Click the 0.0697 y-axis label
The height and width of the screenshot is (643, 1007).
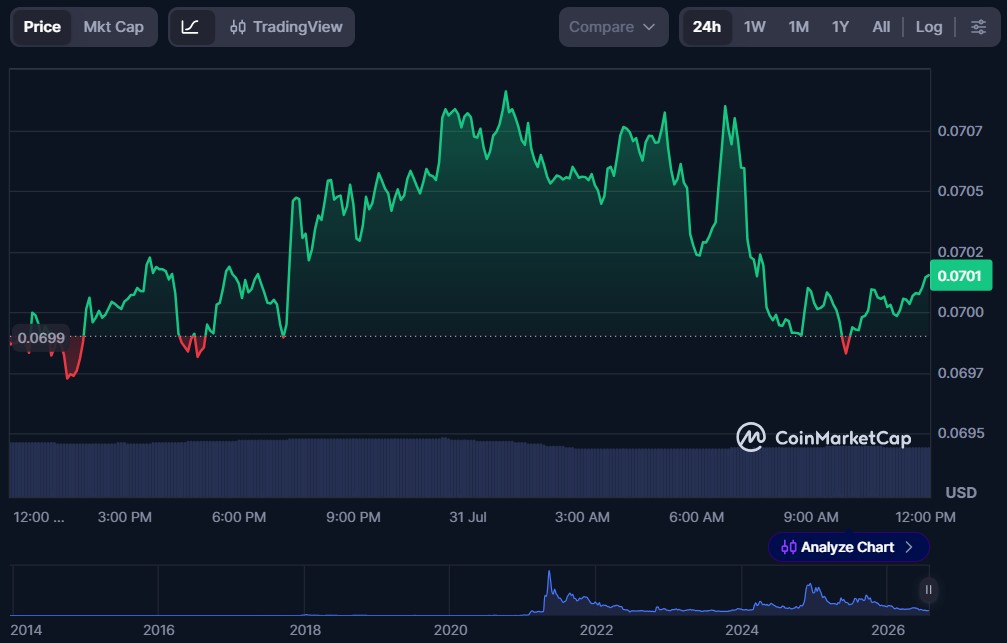(x=959, y=373)
